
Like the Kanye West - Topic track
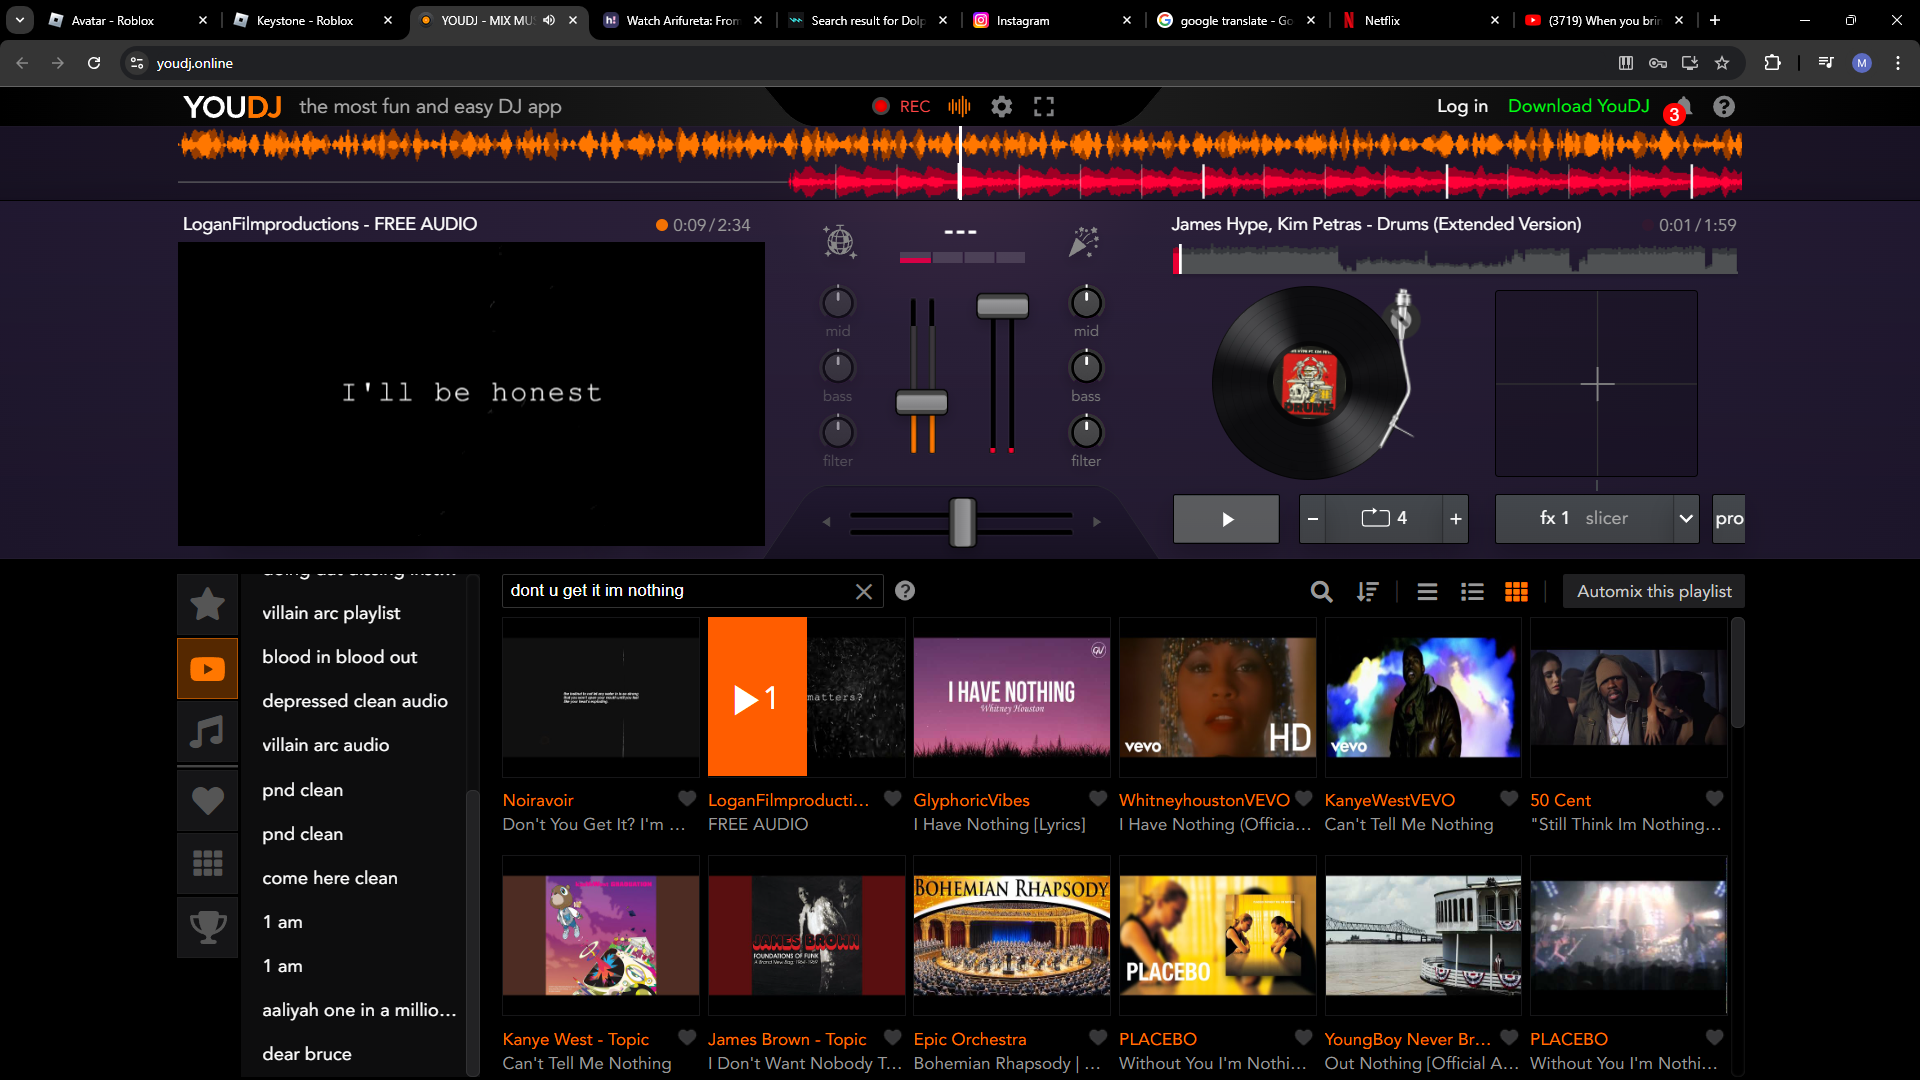coord(687,1037)
